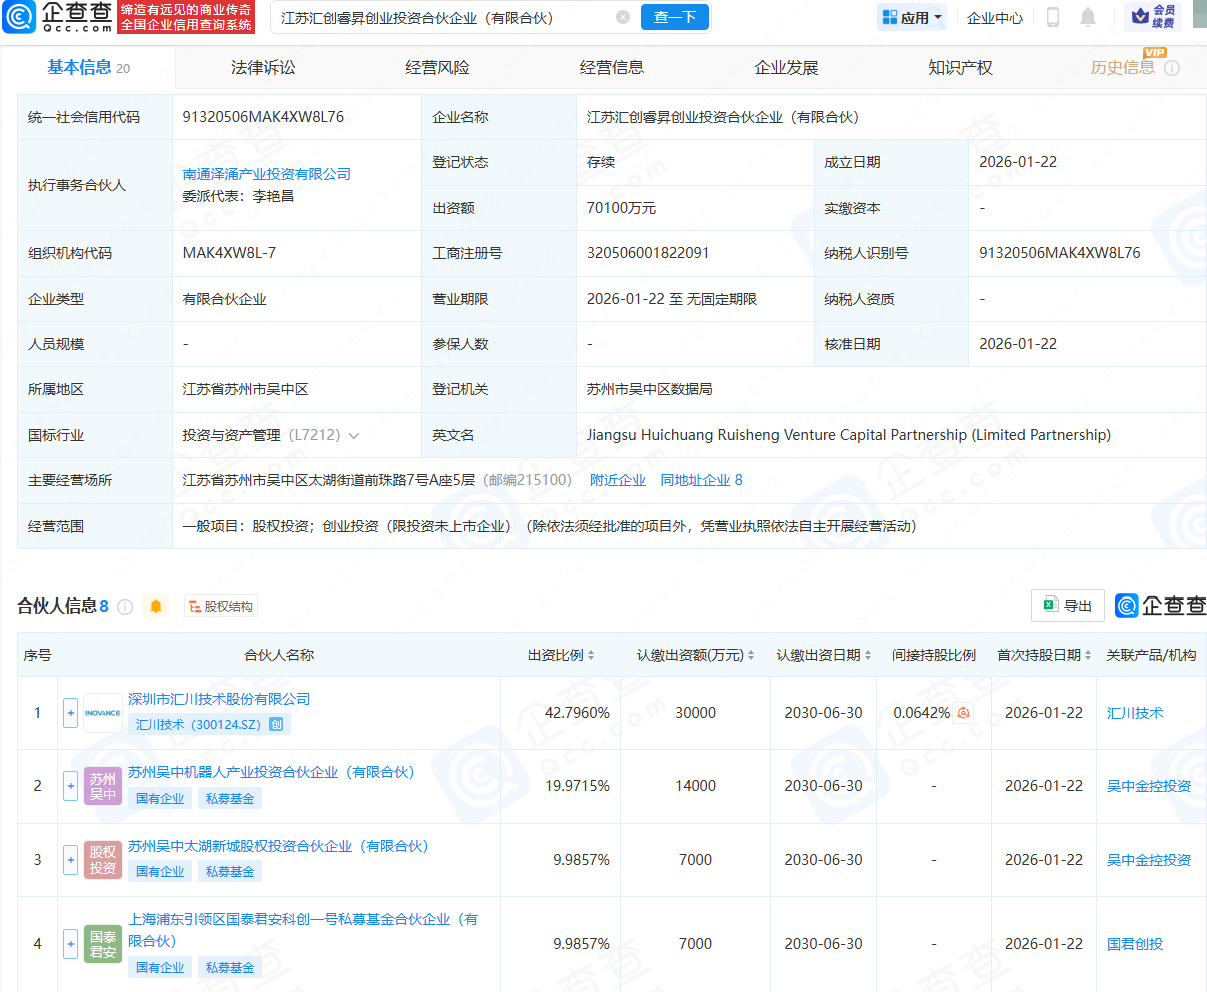The height and width of the screenshot is (992, 1207).
Task: Expand row 2 苏州吴中机器人 plus button
Action: coord(70,786)
